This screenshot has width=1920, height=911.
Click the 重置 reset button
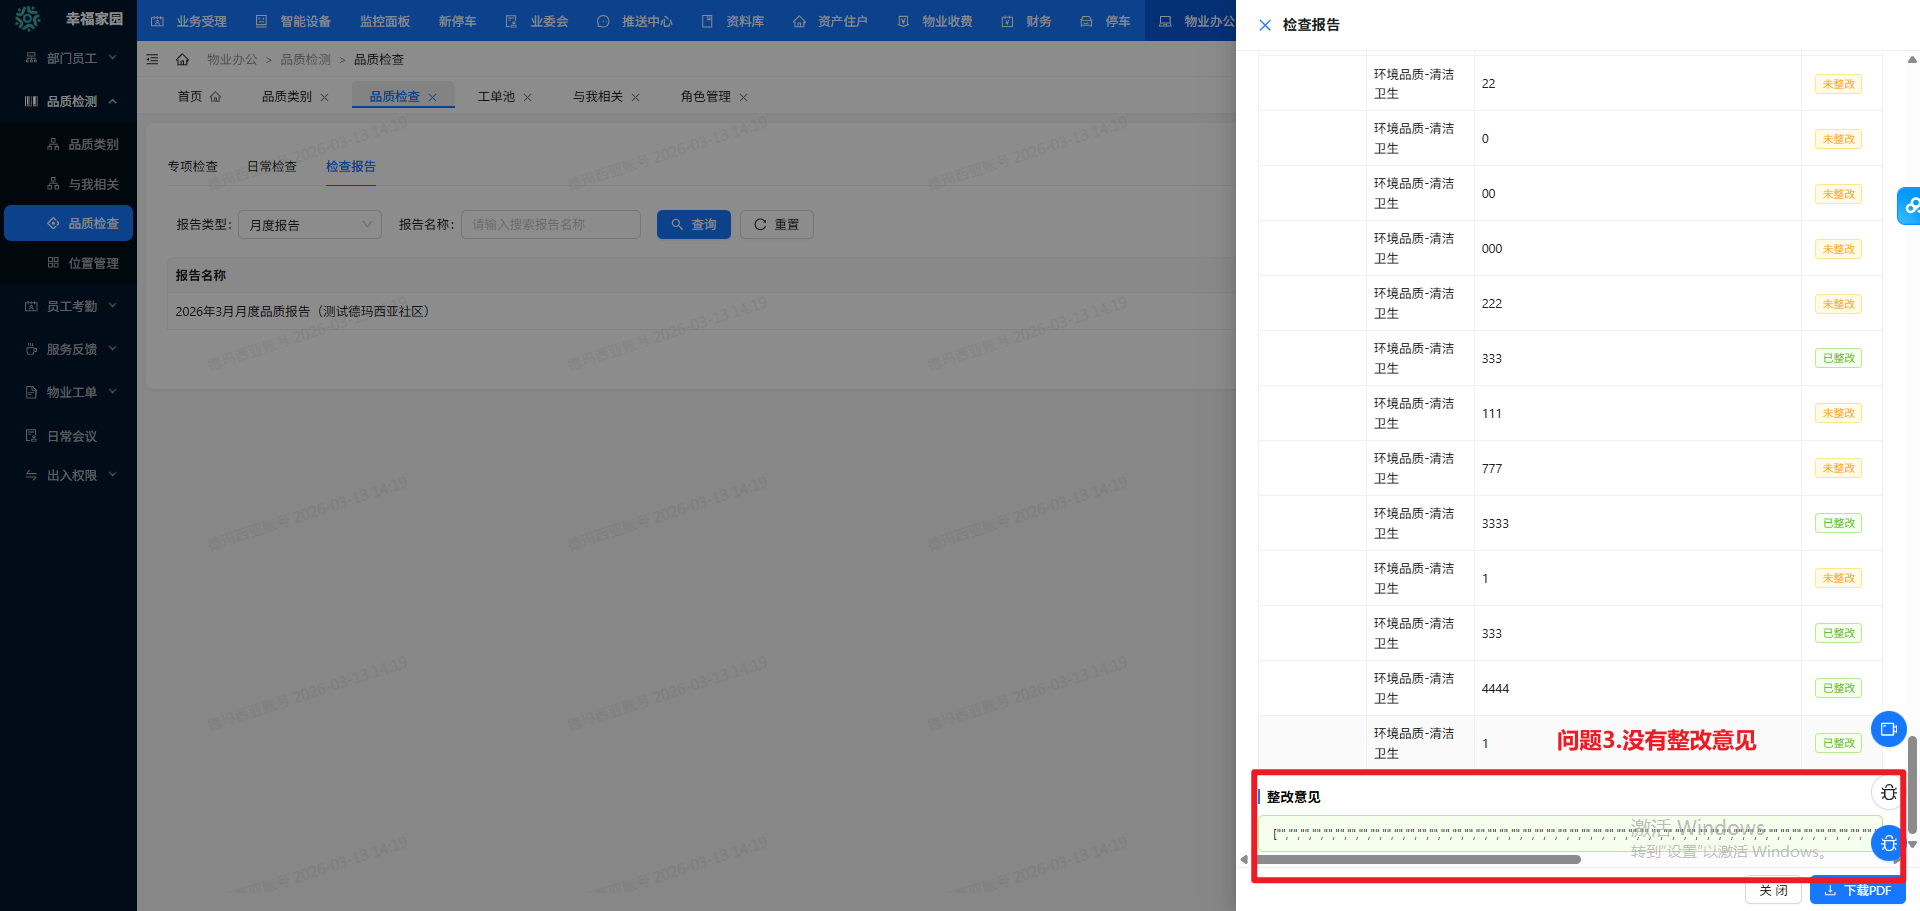(776, 225)
